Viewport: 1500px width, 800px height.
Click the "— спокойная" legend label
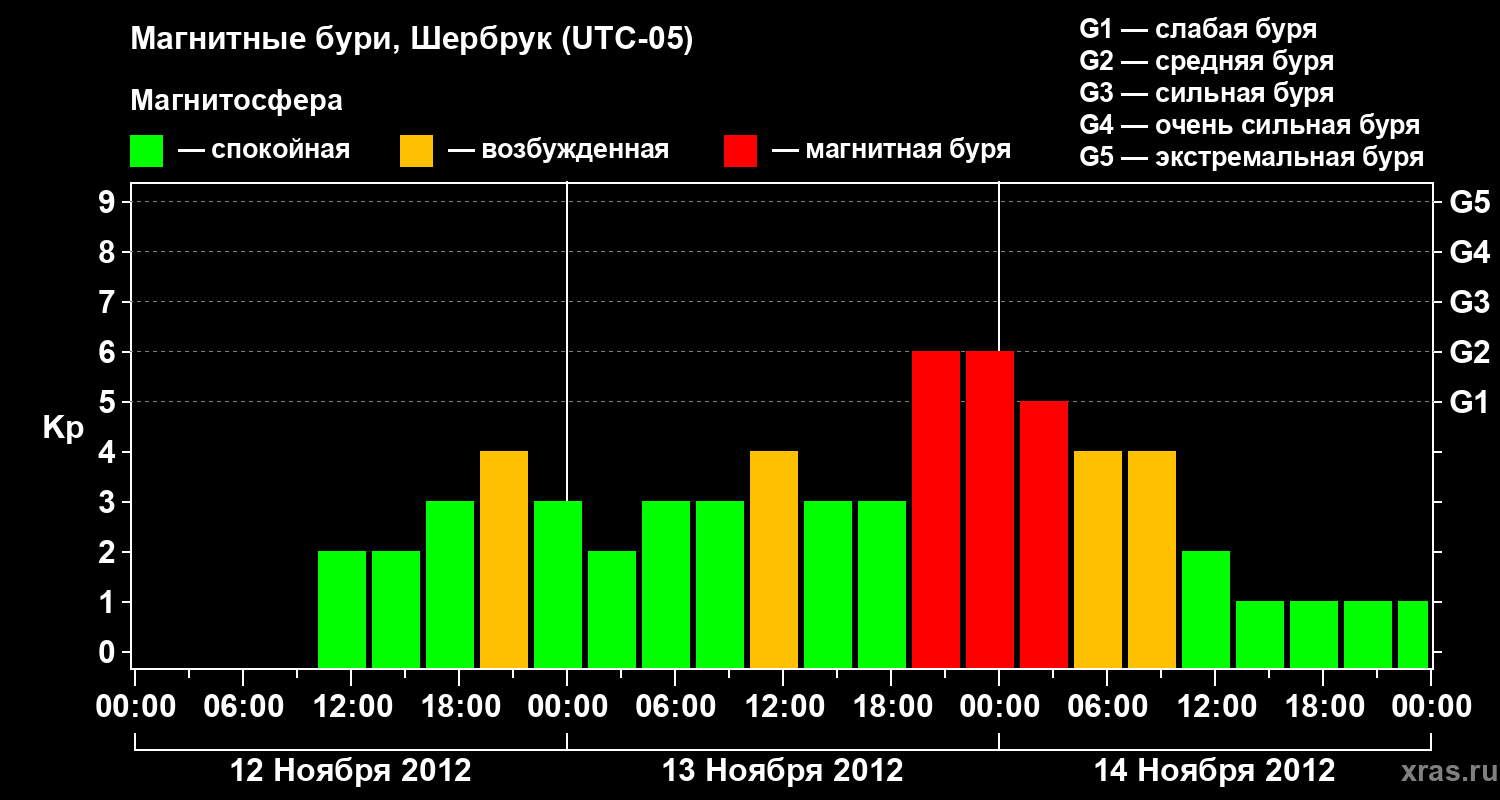point(264,150)
